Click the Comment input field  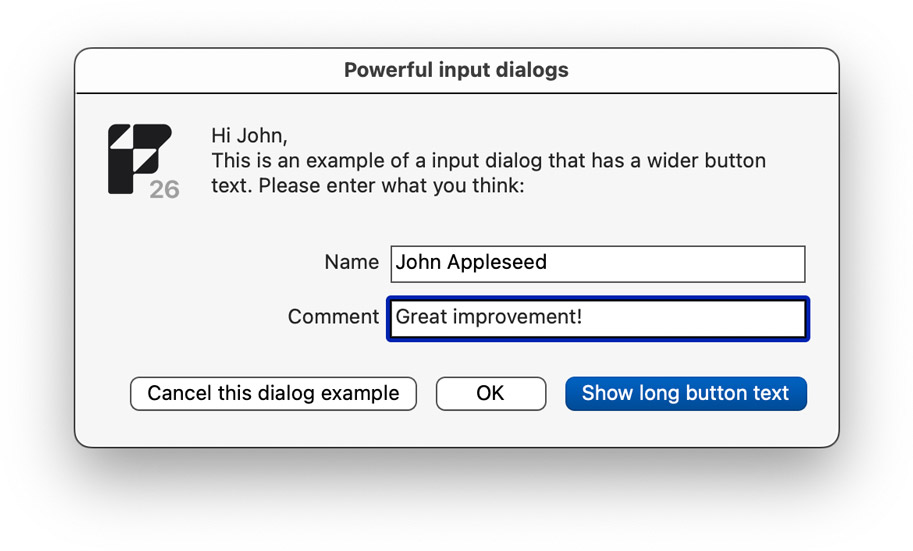click(597, 319)
